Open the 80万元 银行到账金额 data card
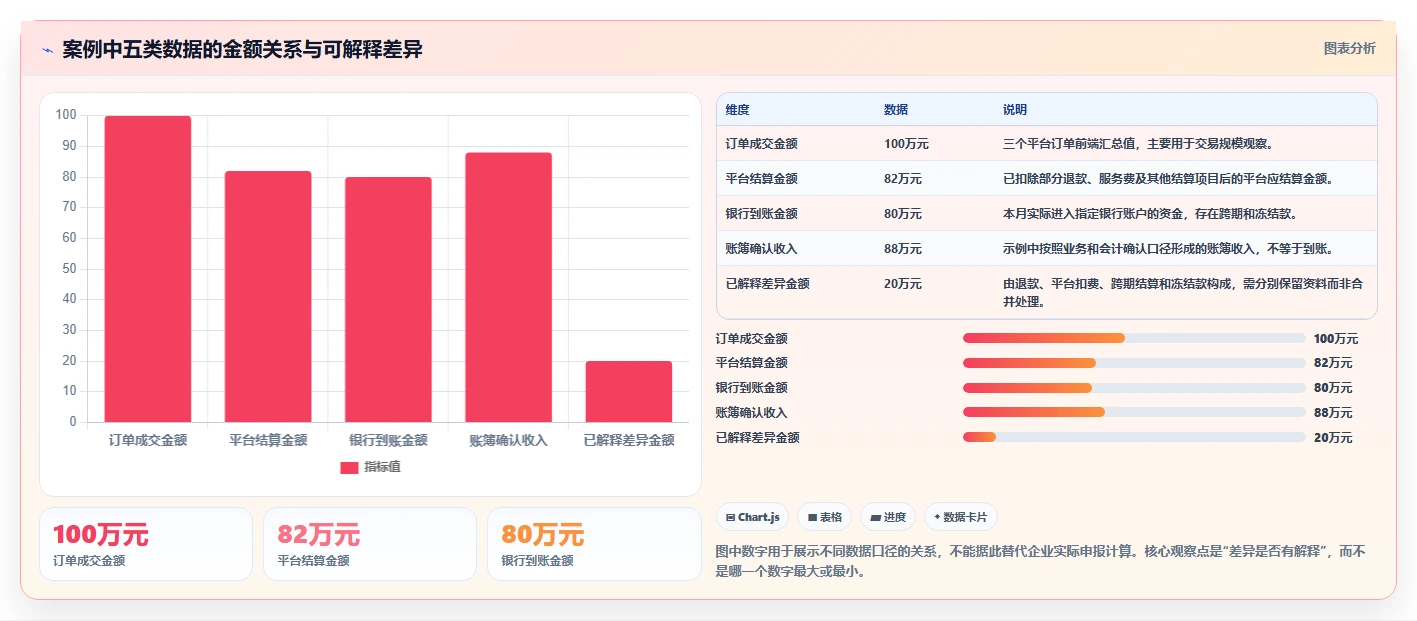1417x621 pixels. click(x=594, y=544)
